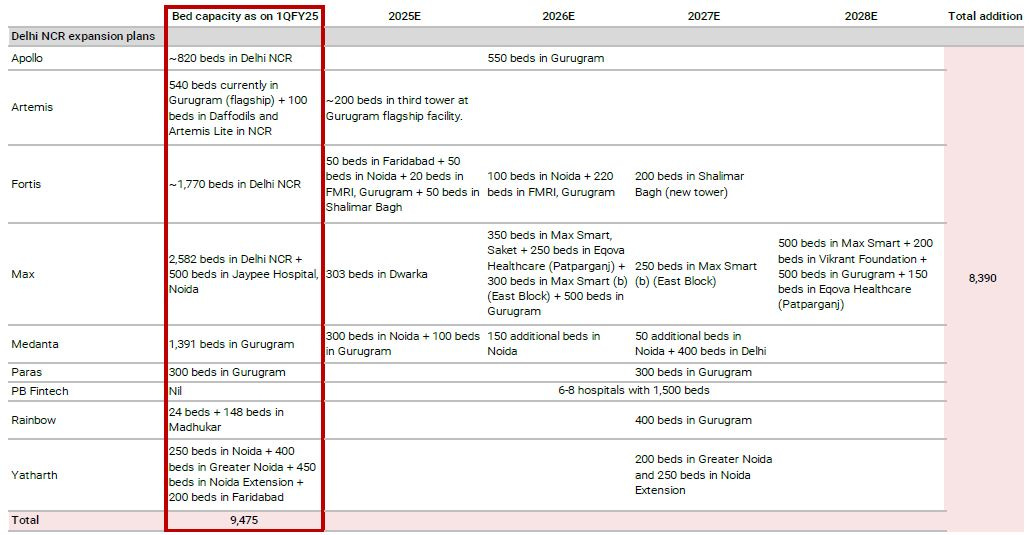The image size is (1030, 535).
Task: Click the 'Total addition' column header
Action: (985, 16)
